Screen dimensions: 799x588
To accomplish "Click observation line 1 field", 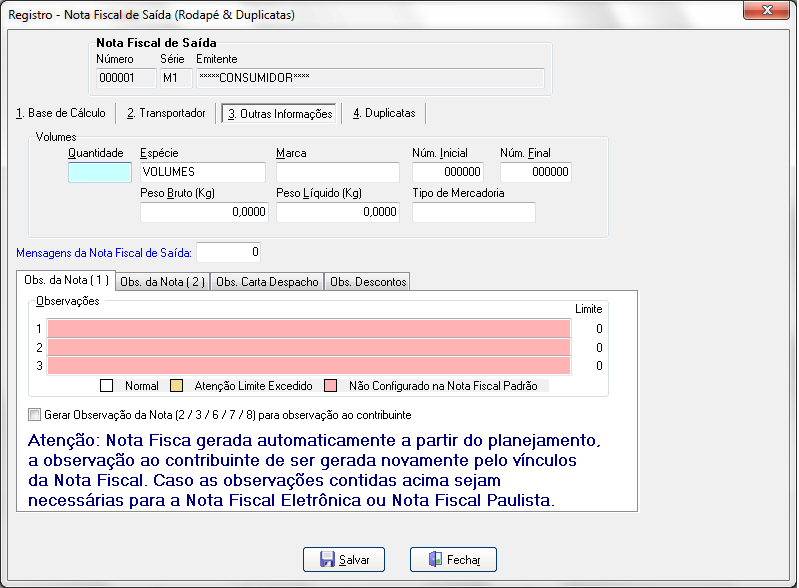I will (309, 329).
